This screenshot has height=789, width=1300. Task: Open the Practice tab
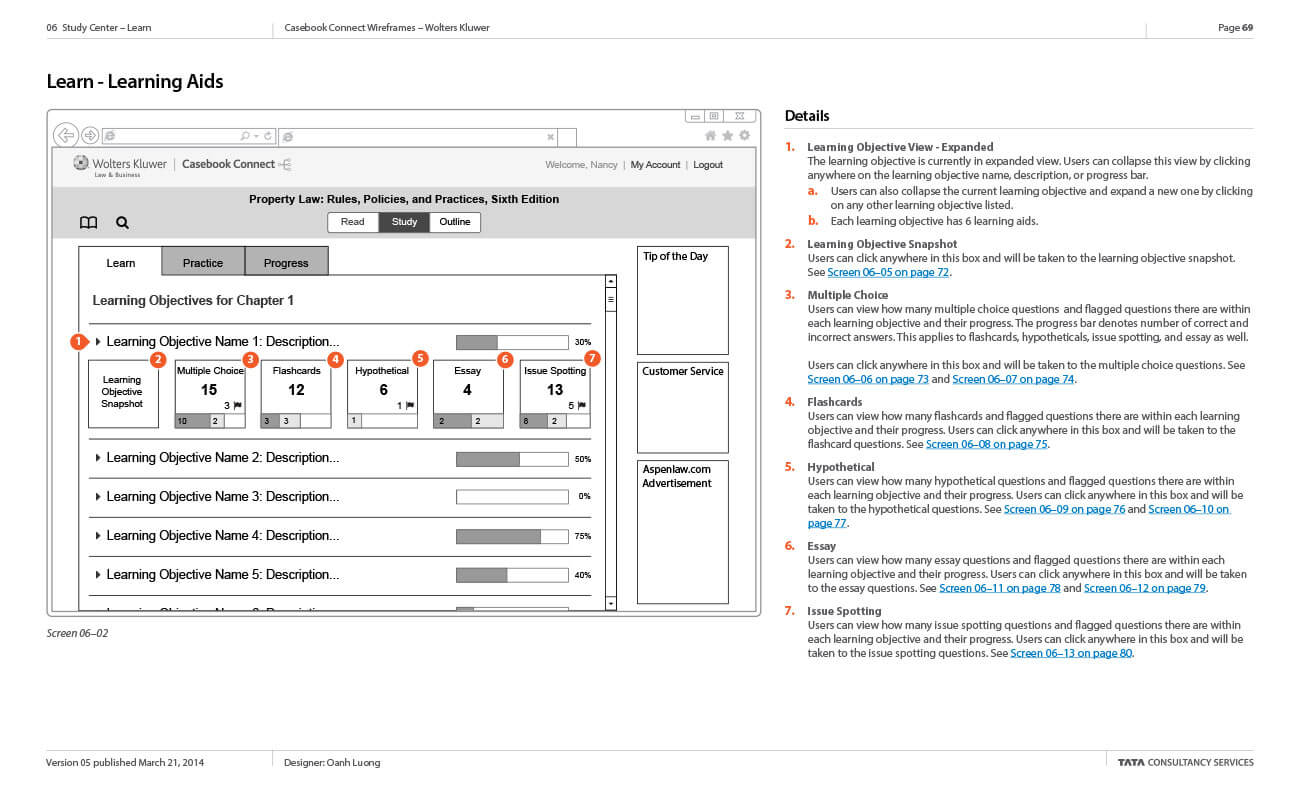[x=203, y=262]
